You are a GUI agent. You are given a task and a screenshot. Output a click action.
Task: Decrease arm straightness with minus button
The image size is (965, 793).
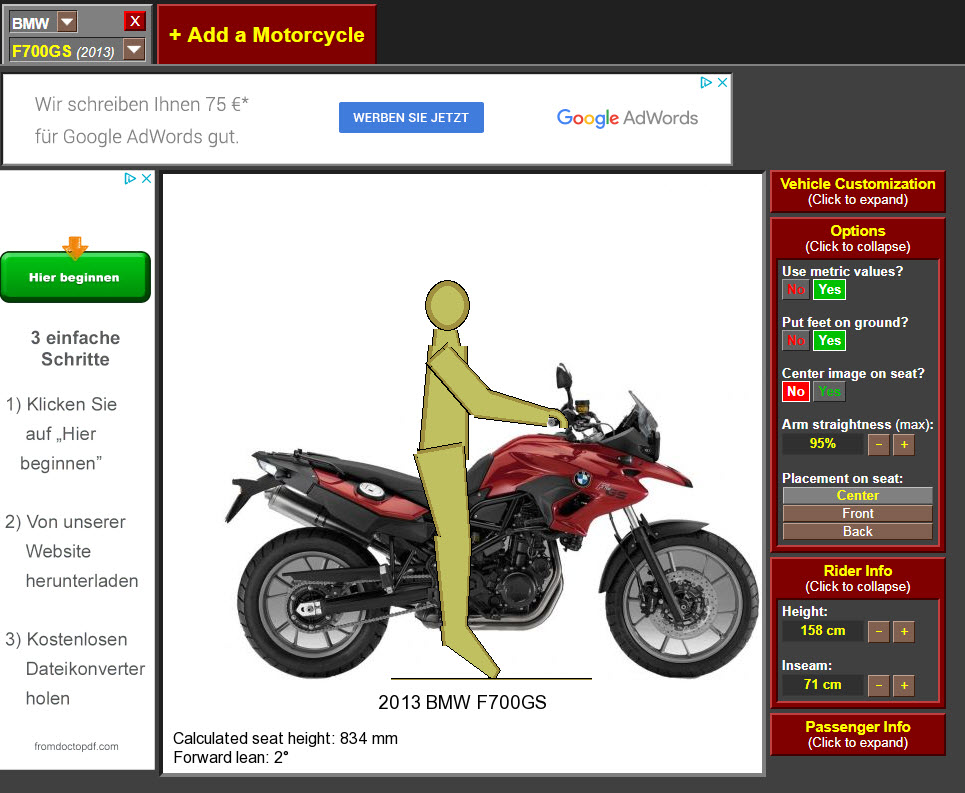pos(877,444)
